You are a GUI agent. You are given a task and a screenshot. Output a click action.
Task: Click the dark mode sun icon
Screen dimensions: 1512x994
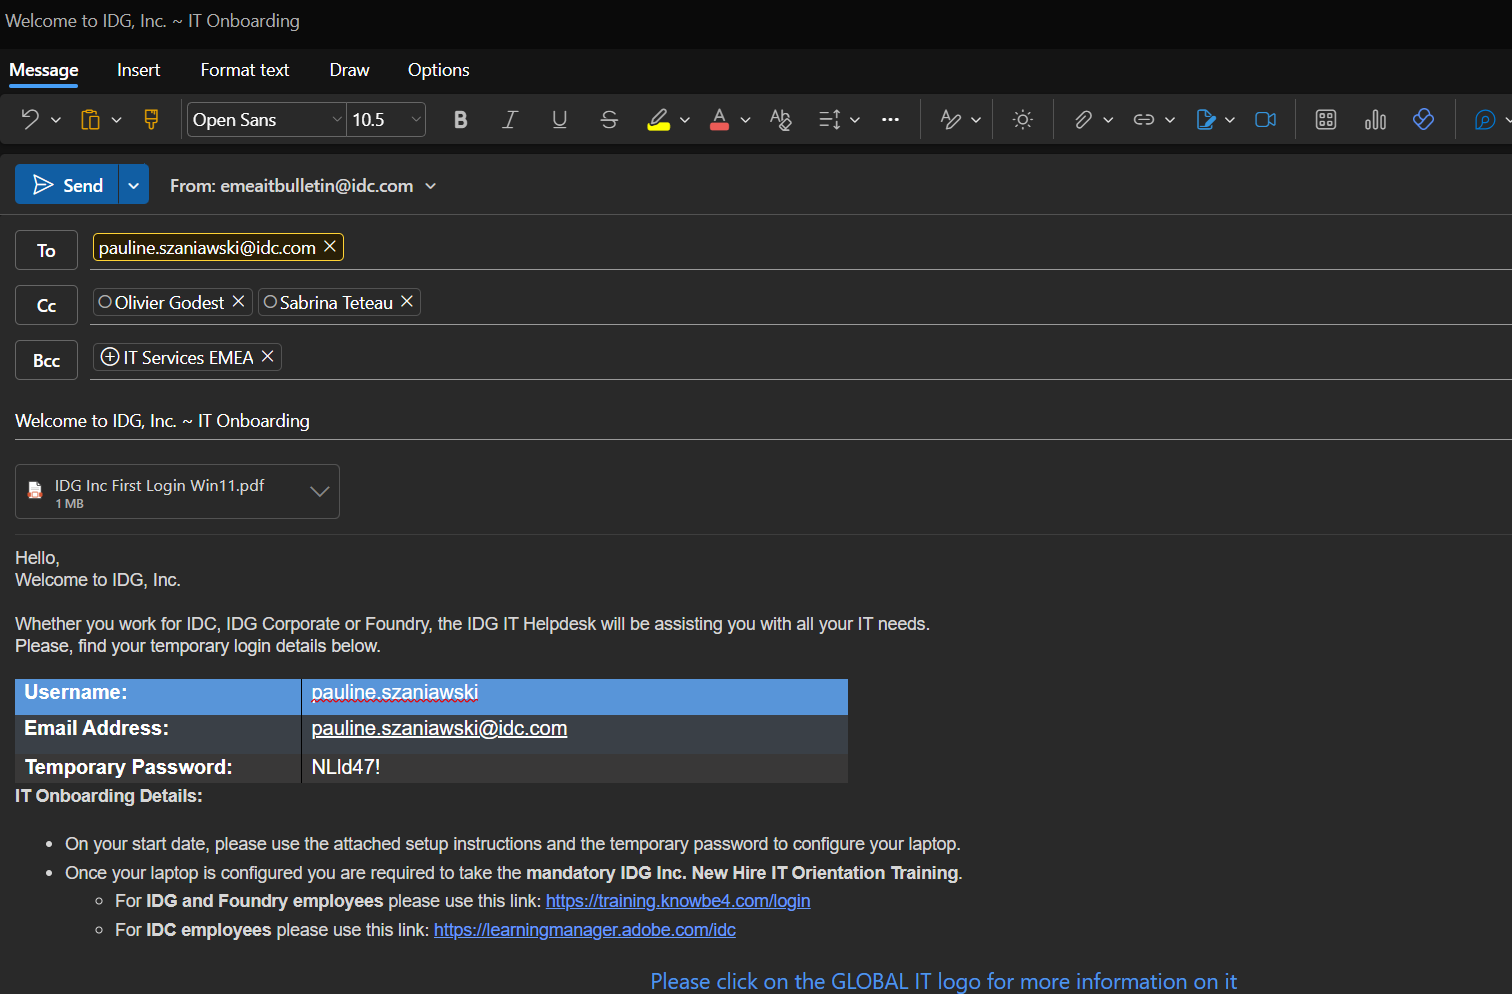[x=1022, y=120]
